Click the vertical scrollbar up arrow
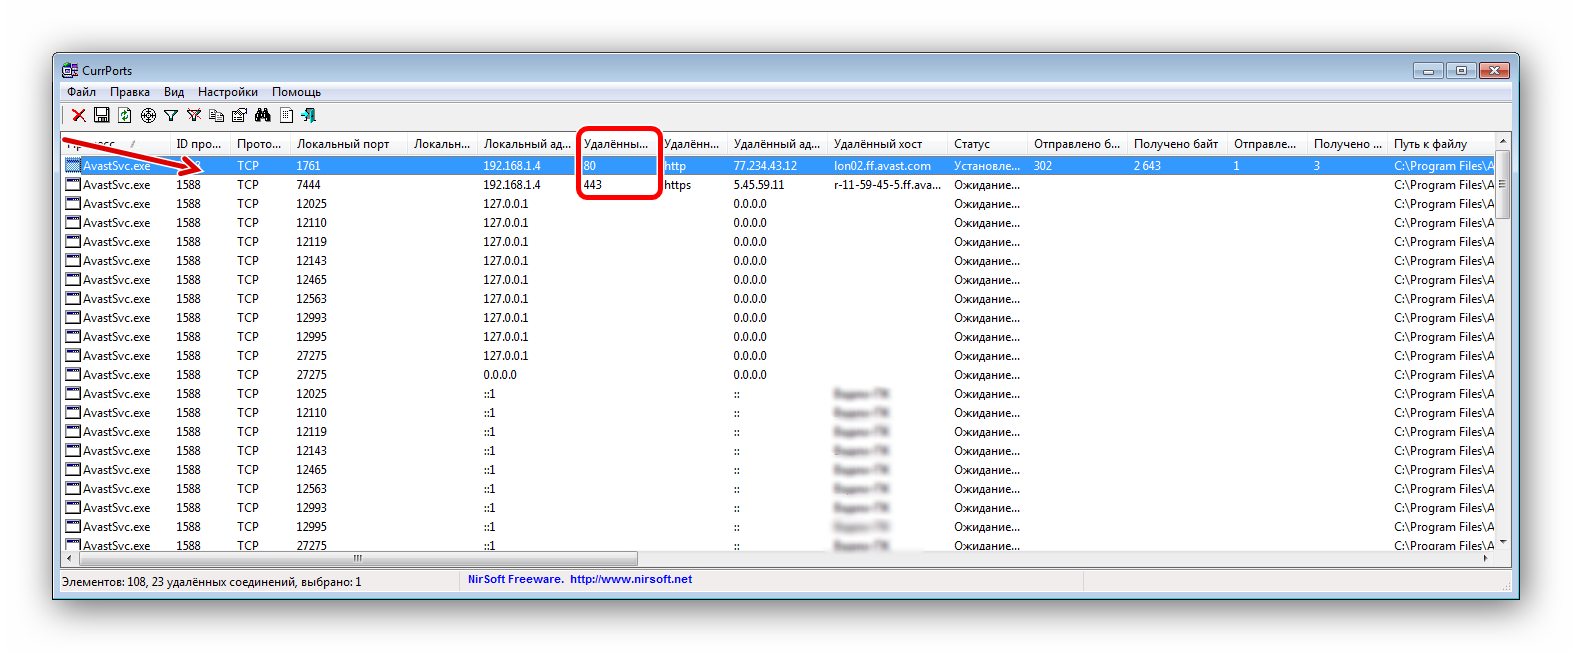Screen dimensions: 1572x652 (x=1502, y=141)
